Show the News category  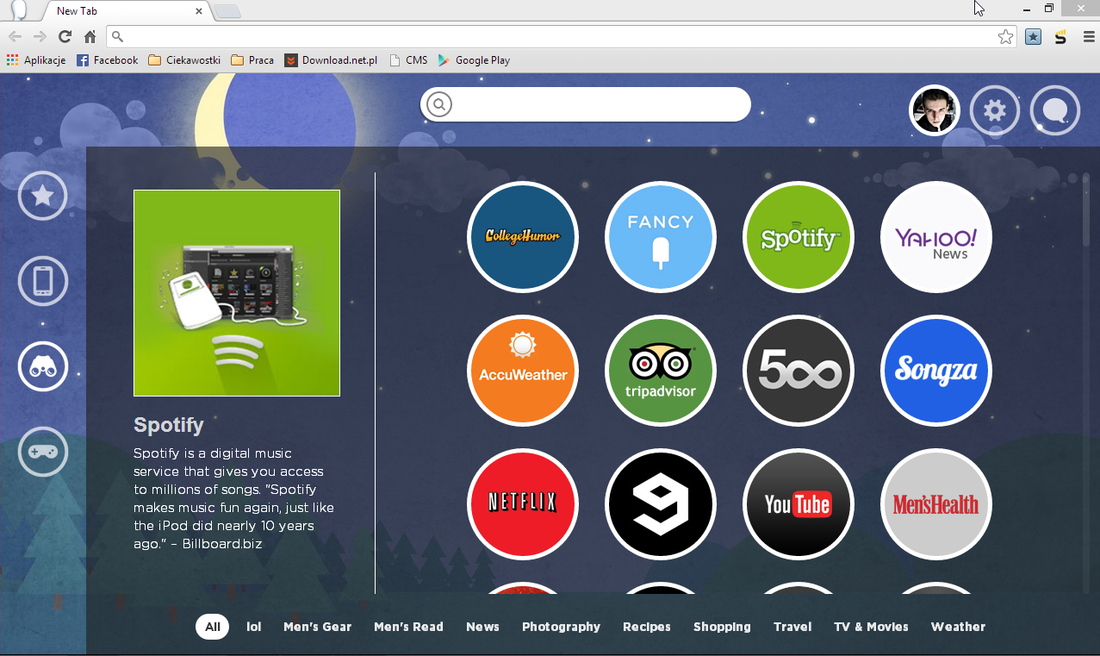coord(483,627)
